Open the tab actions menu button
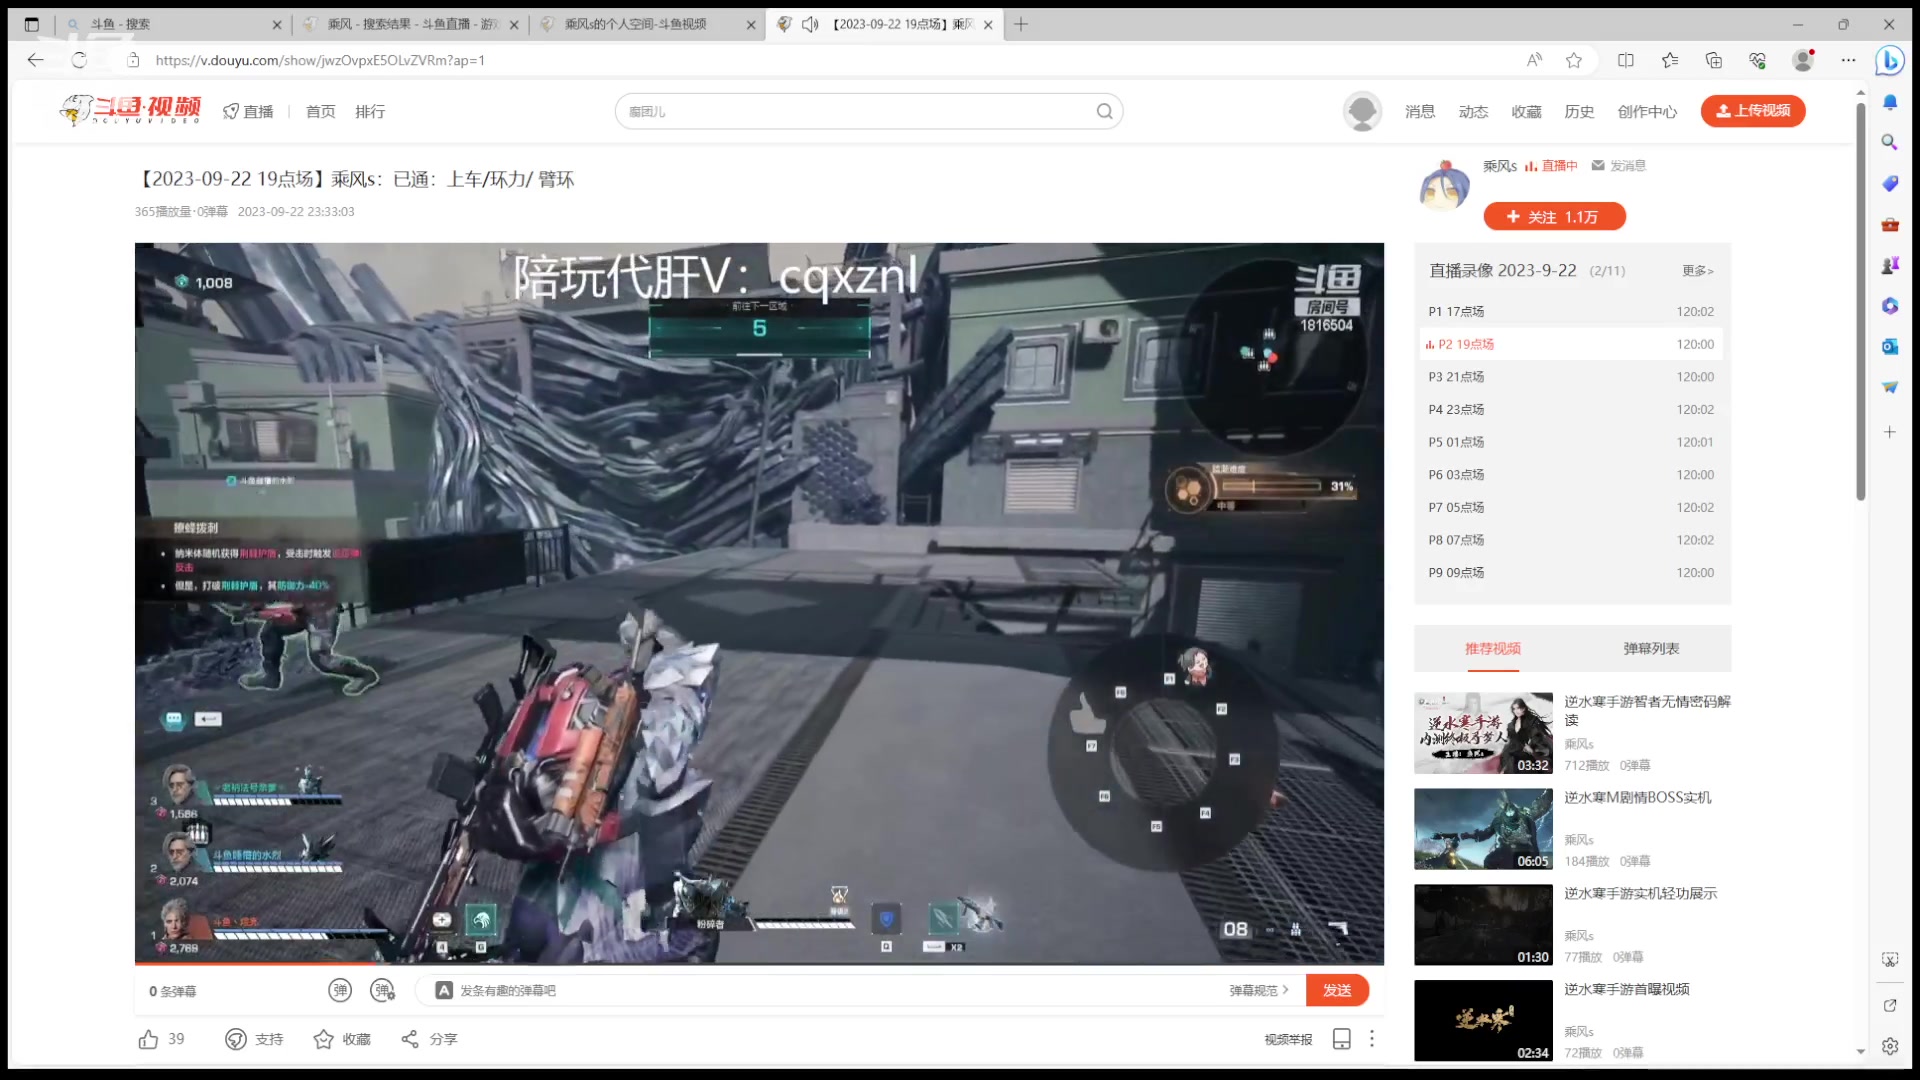This screenshot has width=1920, height=1080. [x=32, y=24]
